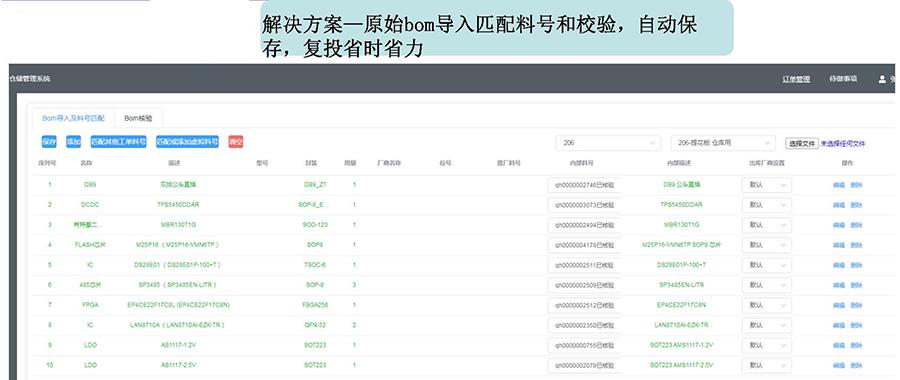Click the user profile icon in header

882,79
